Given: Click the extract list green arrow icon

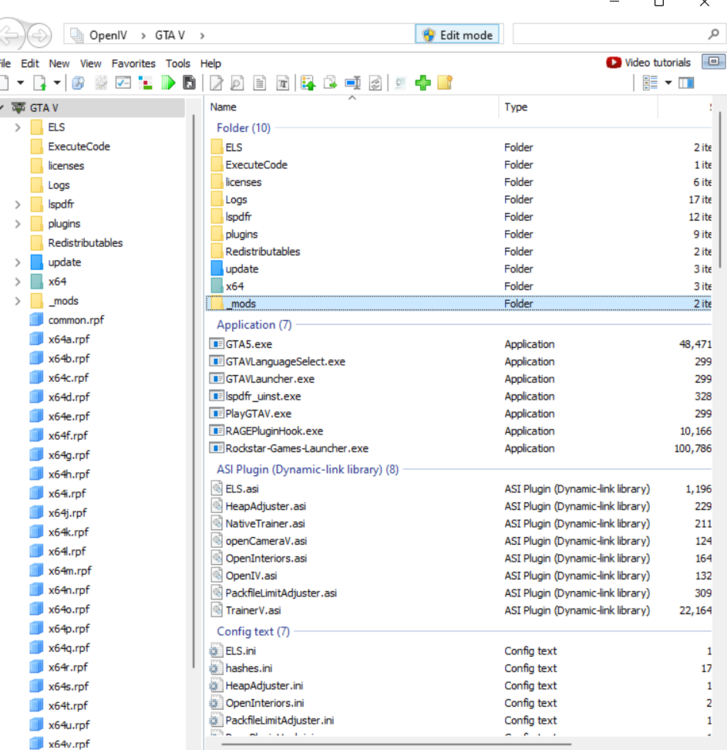Looking at the screenshot, I should [x=308, y=83].
